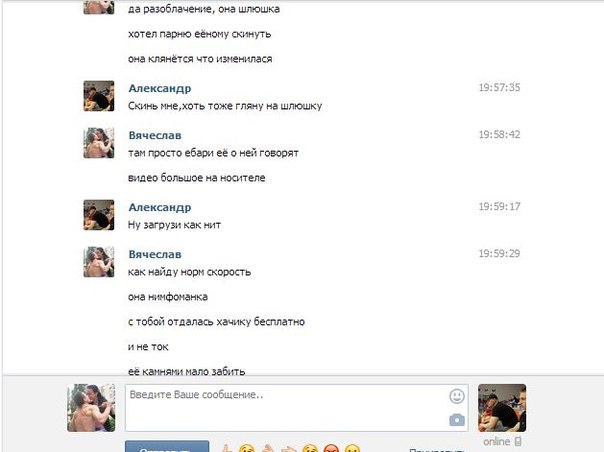Click the blue send message button

pyautogui.click(x=167, y=447)
